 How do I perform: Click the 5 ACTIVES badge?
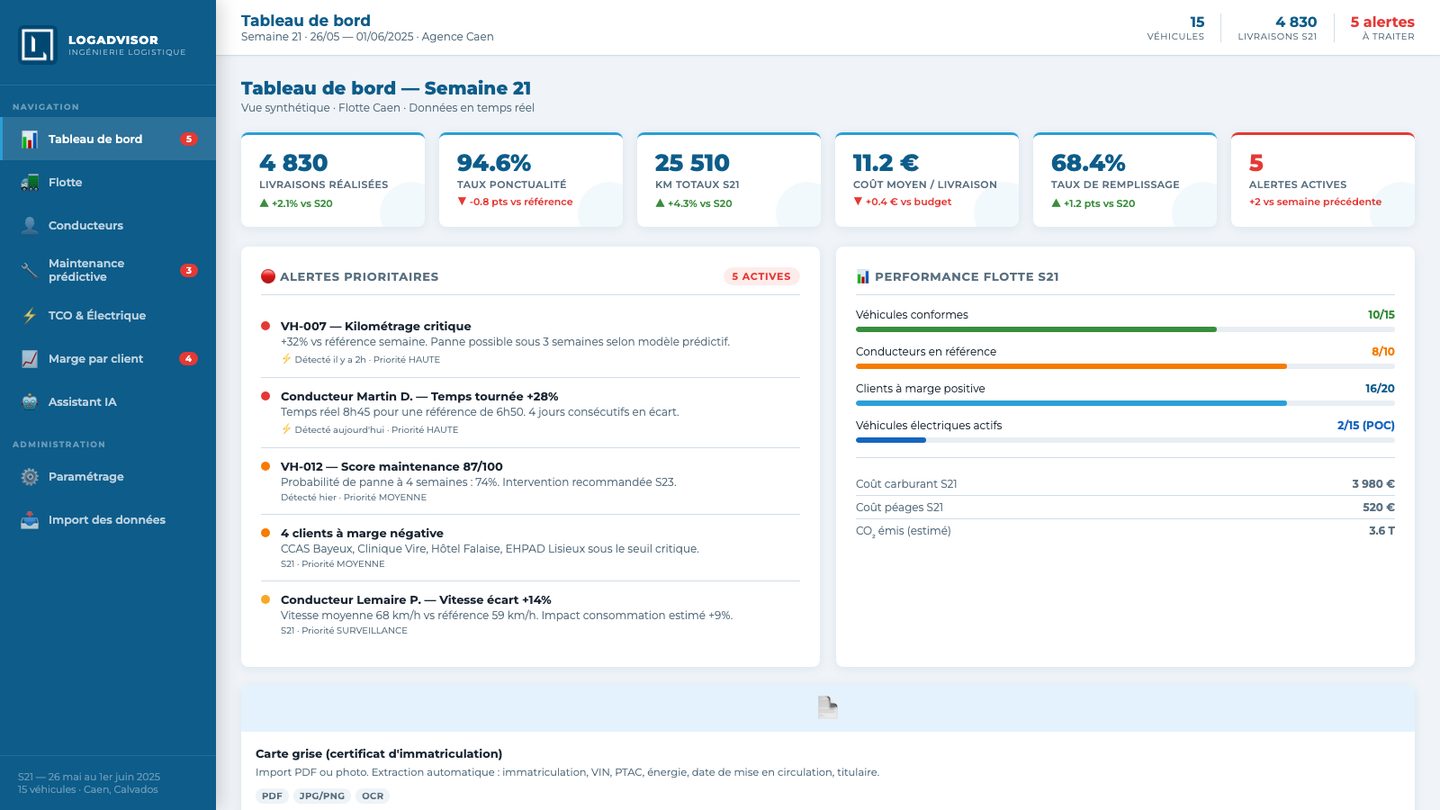coord(761,276)
